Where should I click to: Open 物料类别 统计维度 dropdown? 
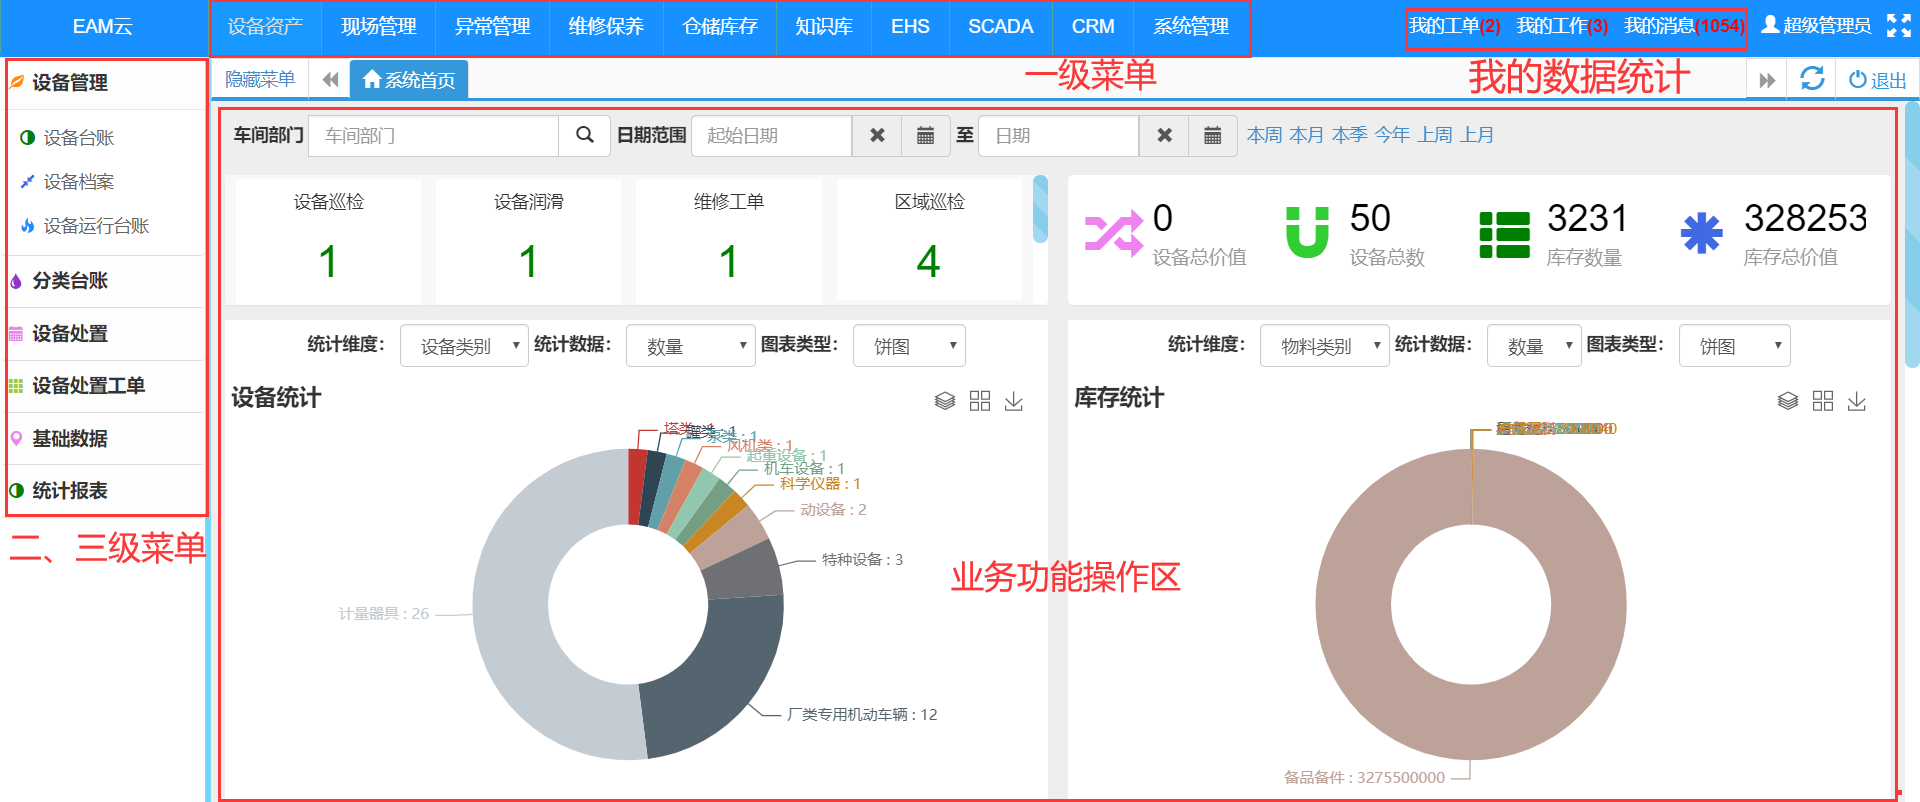(x=1325, y=346)
